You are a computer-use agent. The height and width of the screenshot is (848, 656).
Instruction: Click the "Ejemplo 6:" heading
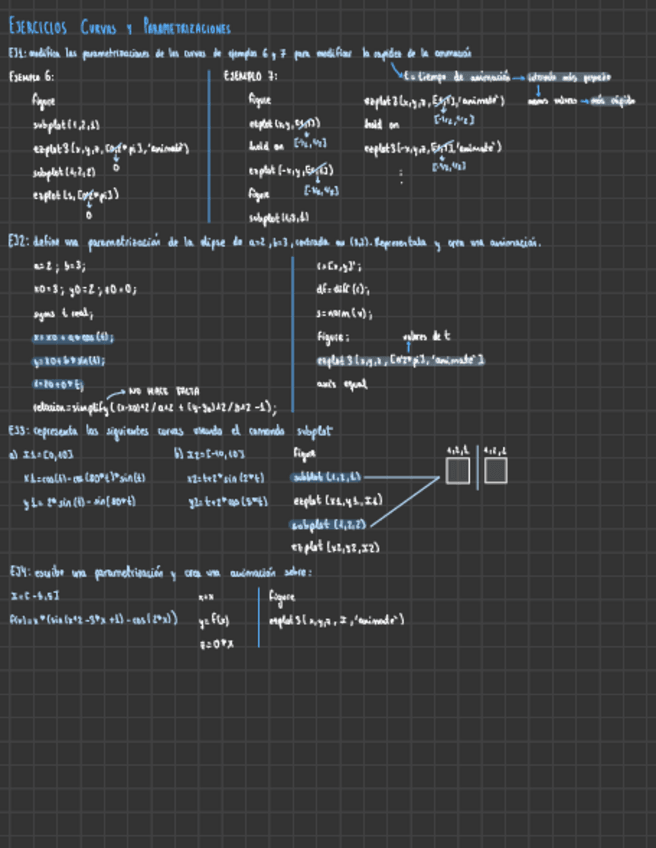[x=31, y=77]
